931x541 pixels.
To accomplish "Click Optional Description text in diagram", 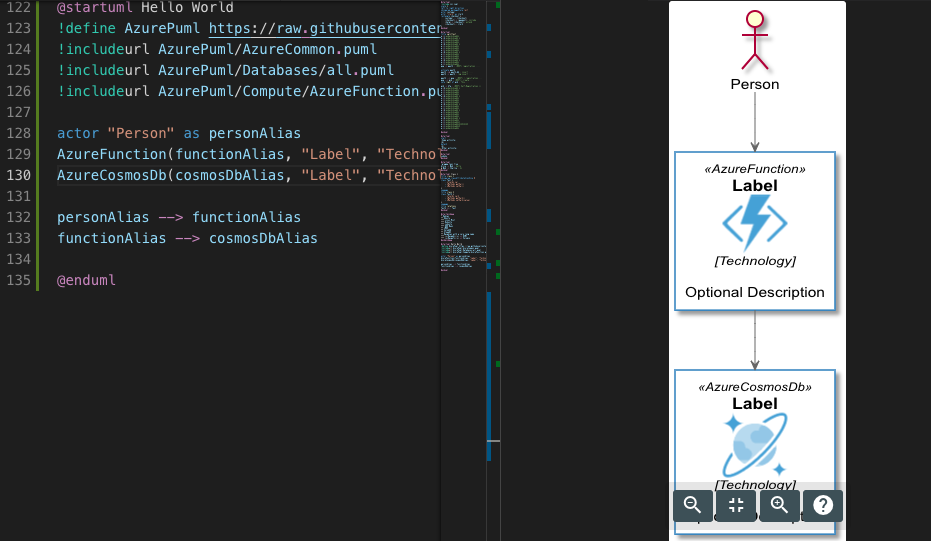I will tap(755, 292).
